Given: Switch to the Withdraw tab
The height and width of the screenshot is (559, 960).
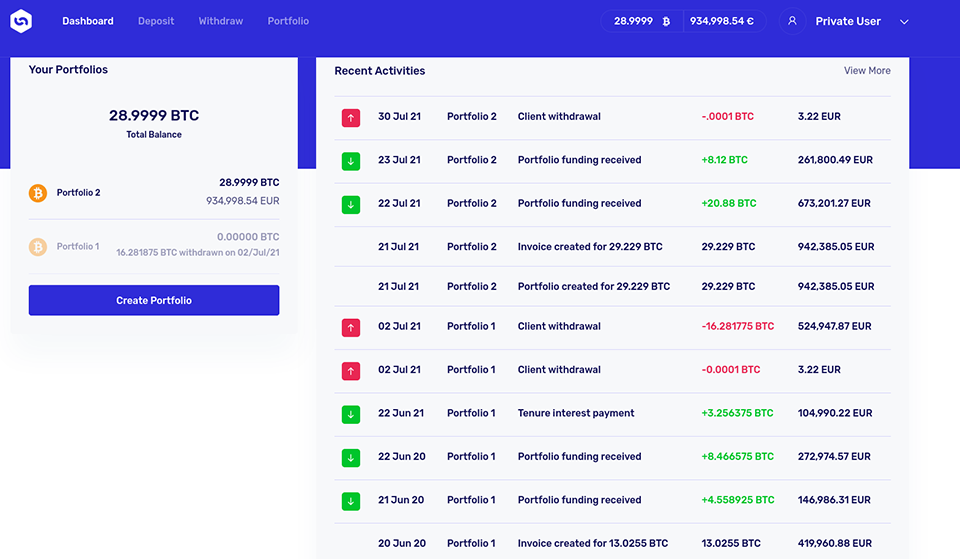Looking at the screenshot, I should [x=220, y=21].
